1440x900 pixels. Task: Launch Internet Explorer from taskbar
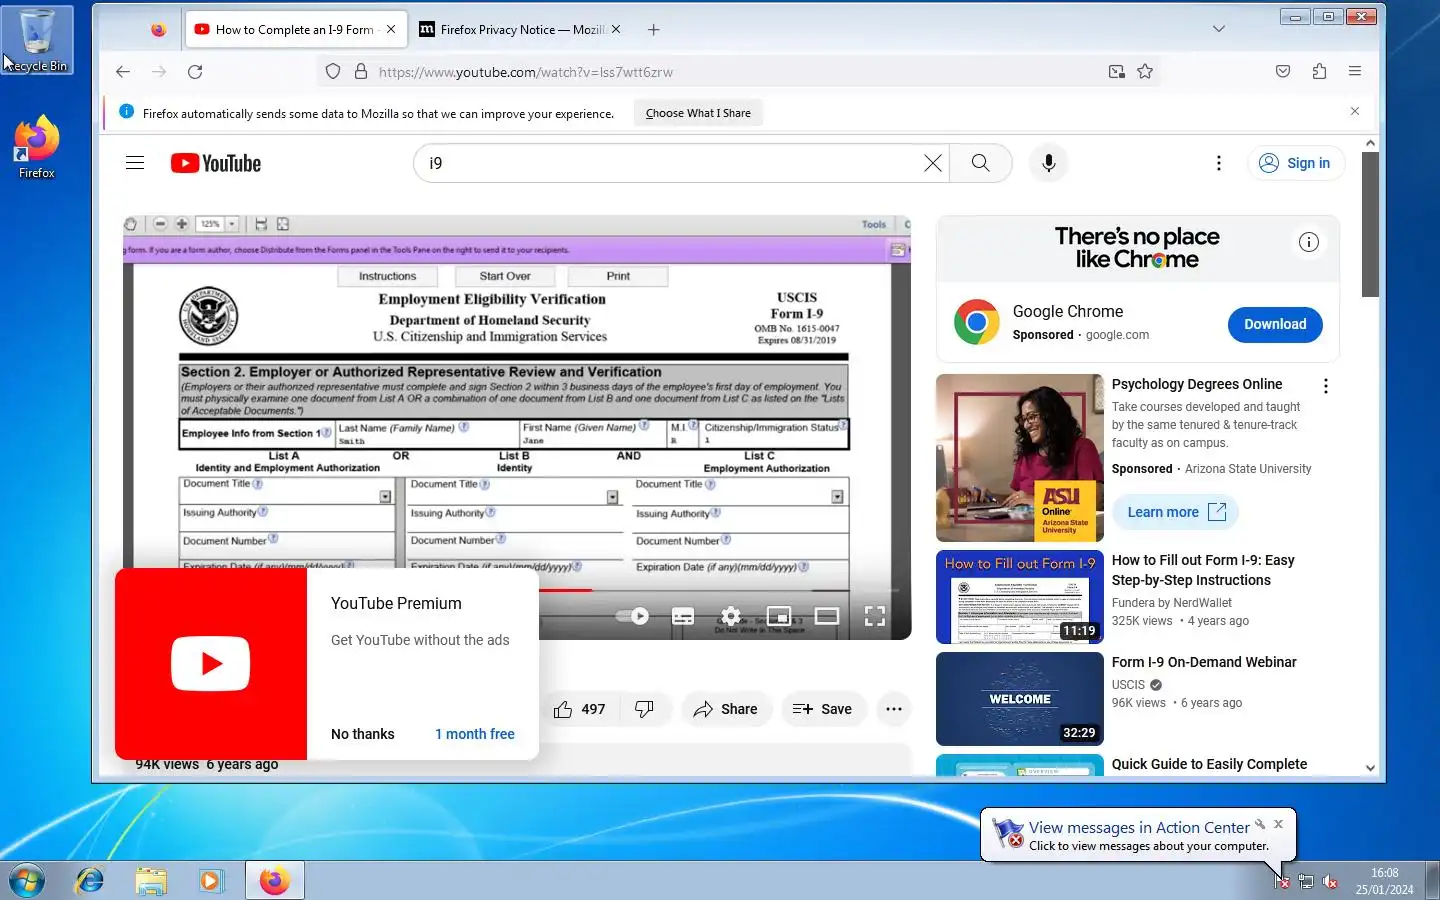(x=90, y=880)
